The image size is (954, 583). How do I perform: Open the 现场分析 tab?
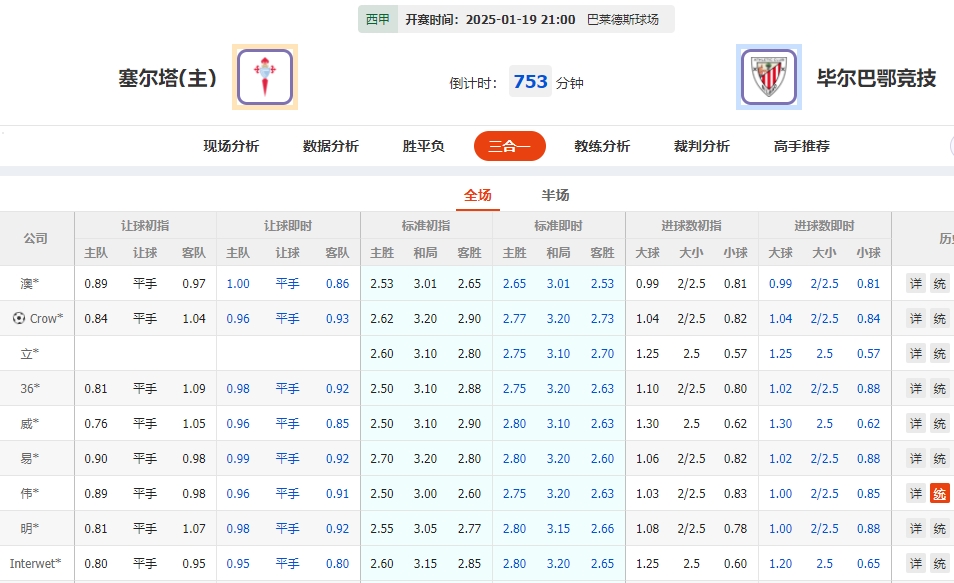[231, 145]
